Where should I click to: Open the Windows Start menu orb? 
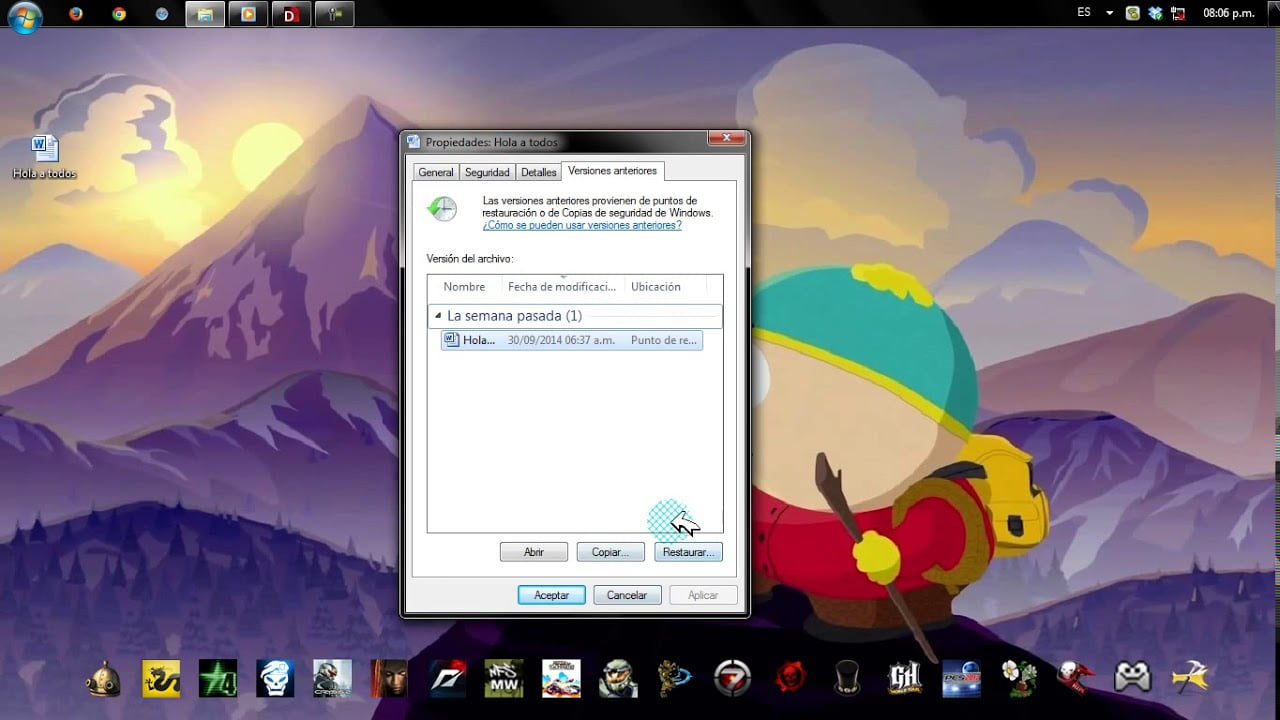(x=24, y=16)
